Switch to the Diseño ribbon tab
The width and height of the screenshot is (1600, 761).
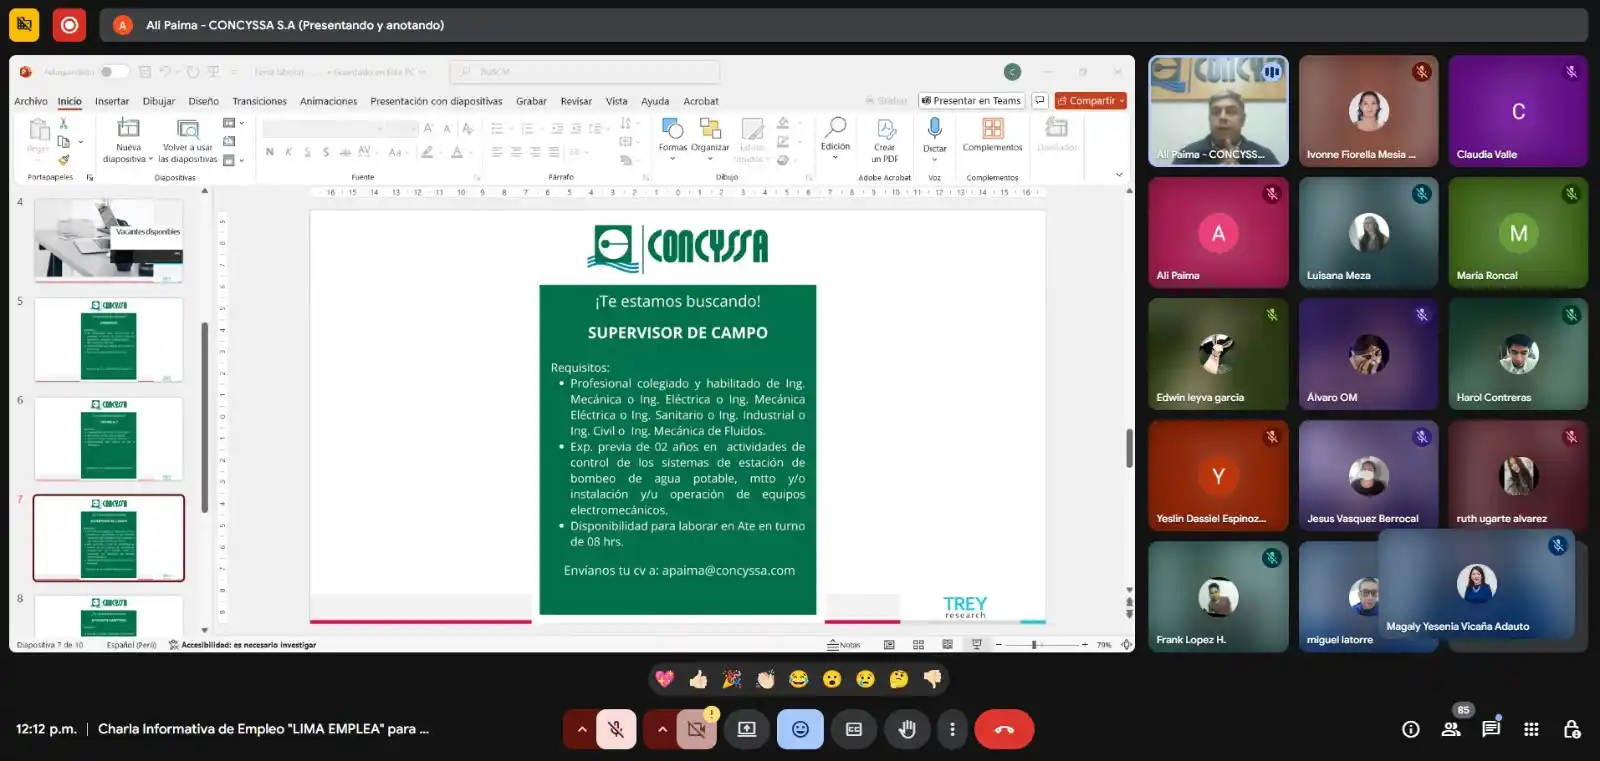(203, 101)
